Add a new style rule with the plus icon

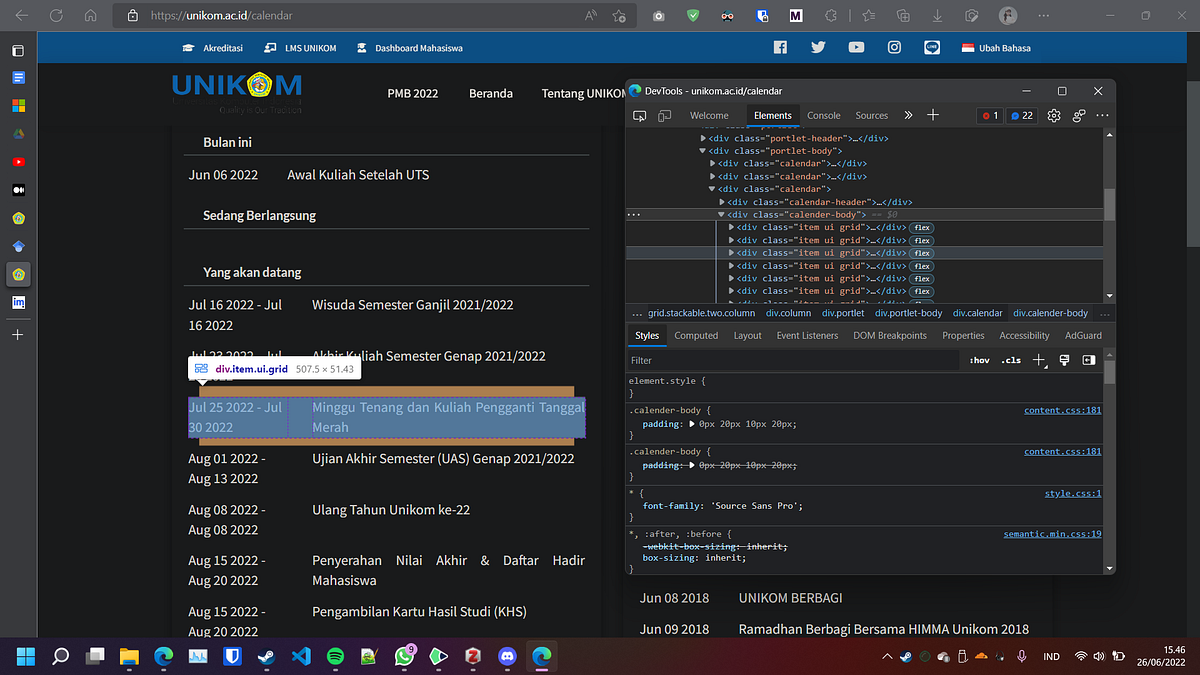(x=1039, y=360)
